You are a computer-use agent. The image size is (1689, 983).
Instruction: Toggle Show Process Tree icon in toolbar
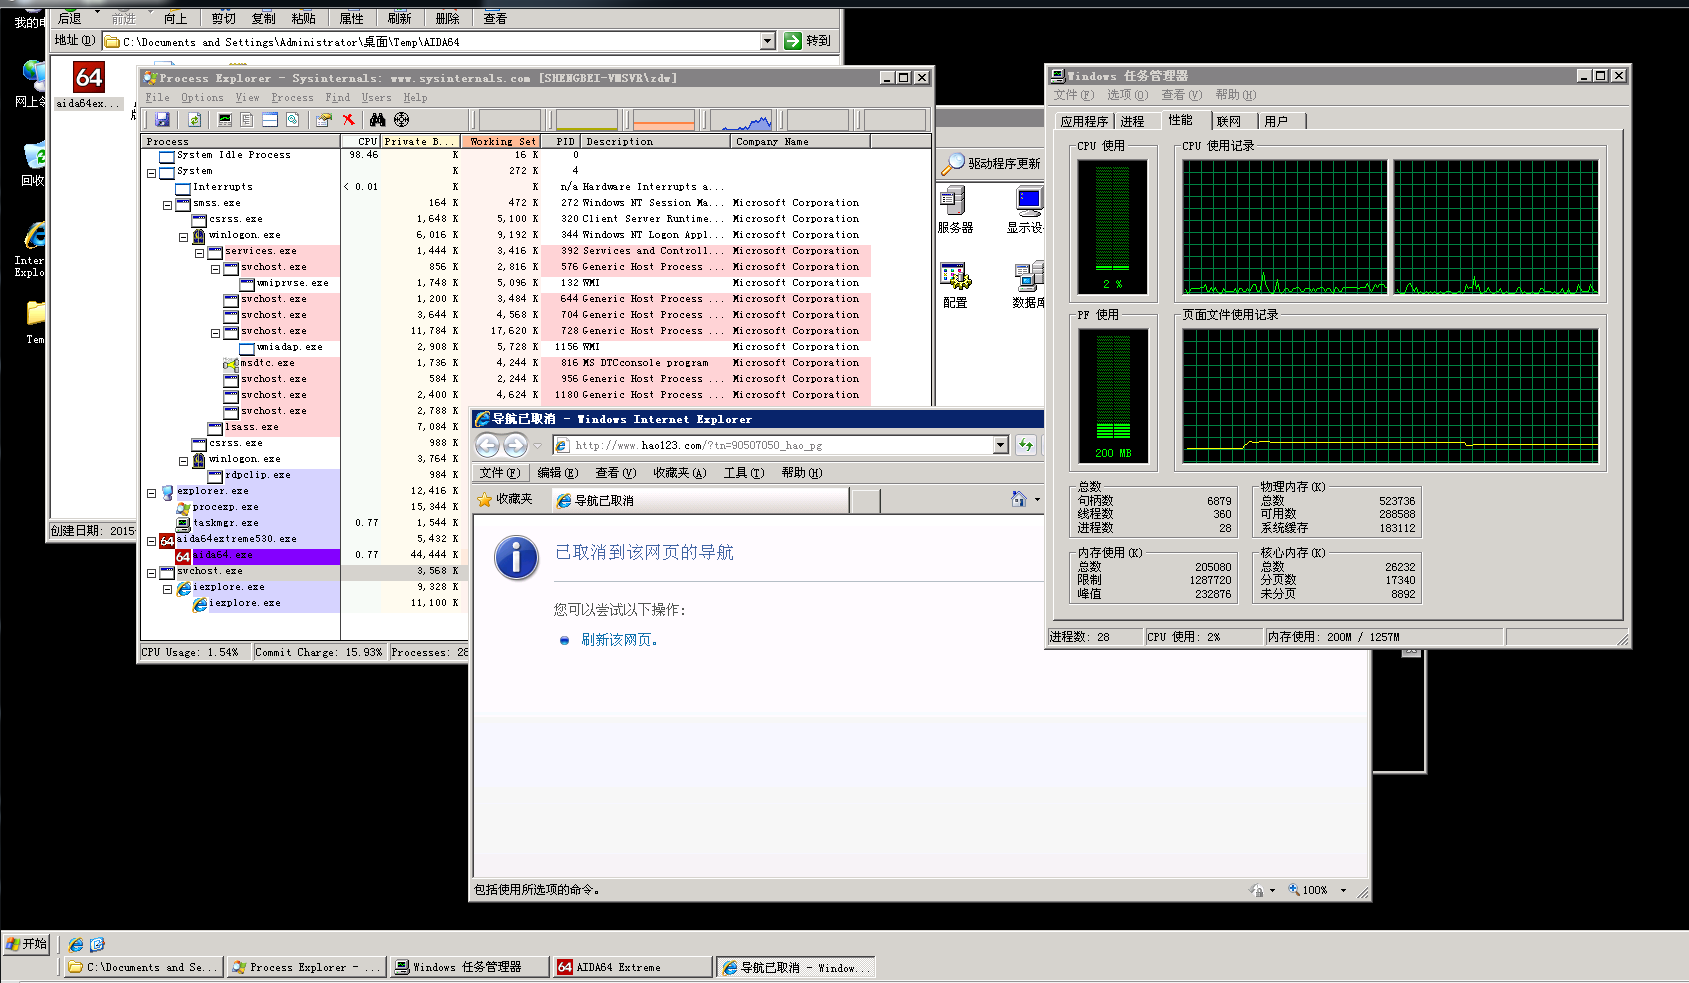247,120
